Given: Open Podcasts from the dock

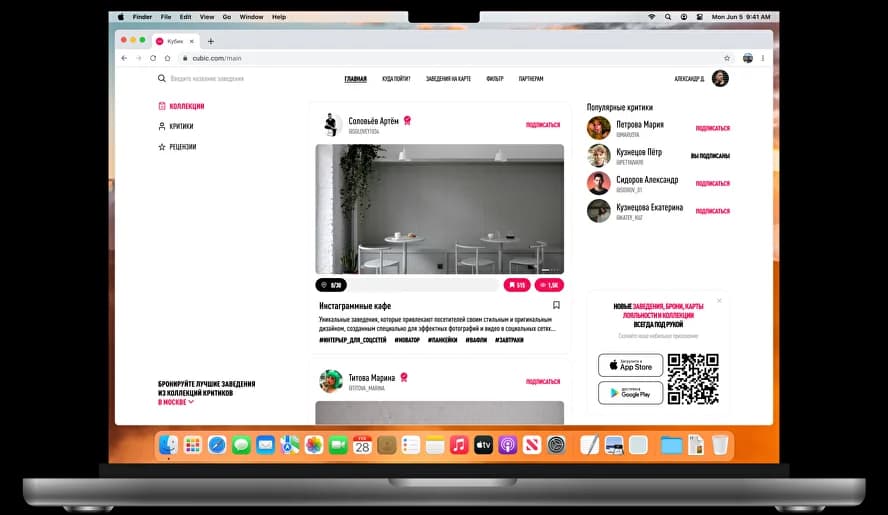Looking at the screenshot, I should click(508, 445).
